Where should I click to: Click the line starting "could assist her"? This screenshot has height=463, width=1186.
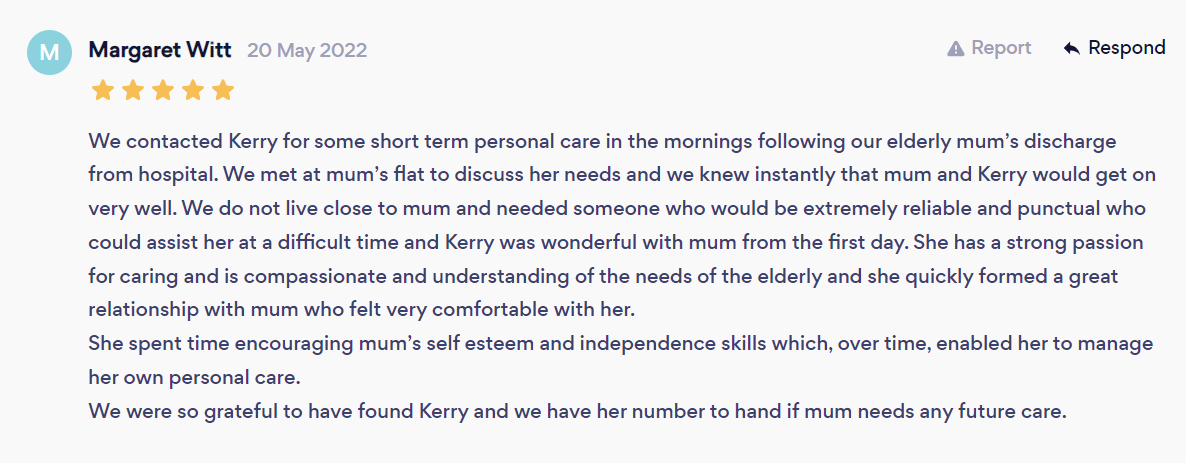click(x=616, y=244)
